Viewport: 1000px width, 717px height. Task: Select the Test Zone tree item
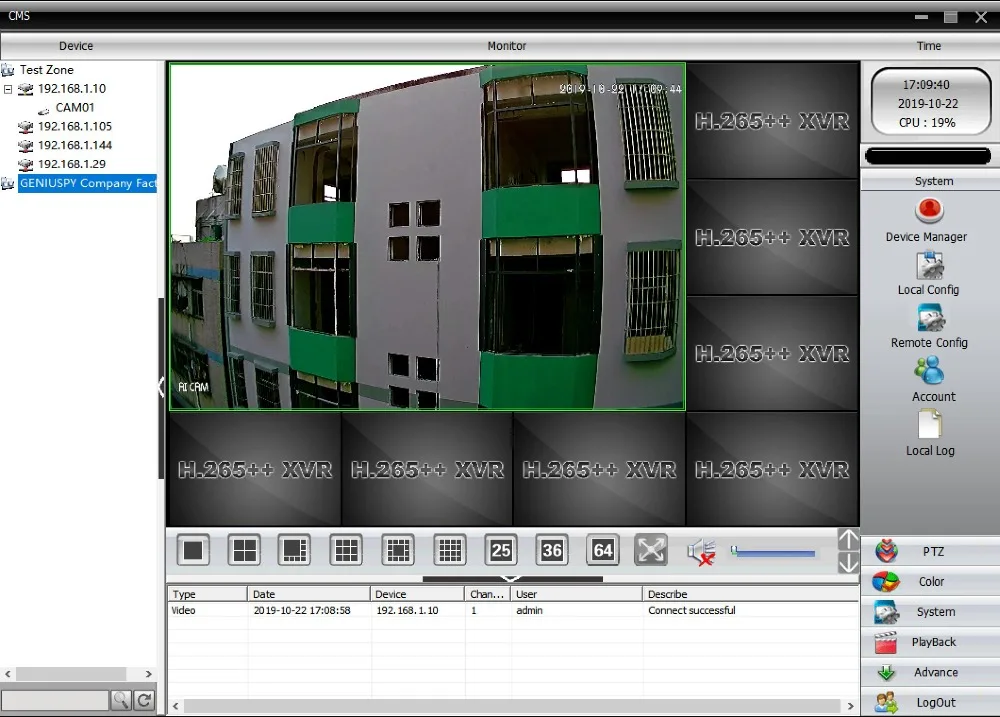[47, 70]
